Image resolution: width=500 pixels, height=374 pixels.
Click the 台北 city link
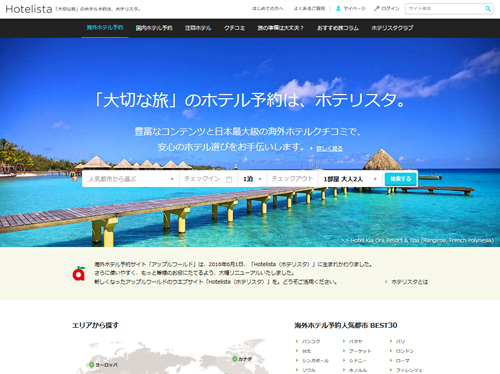point(307,351)
